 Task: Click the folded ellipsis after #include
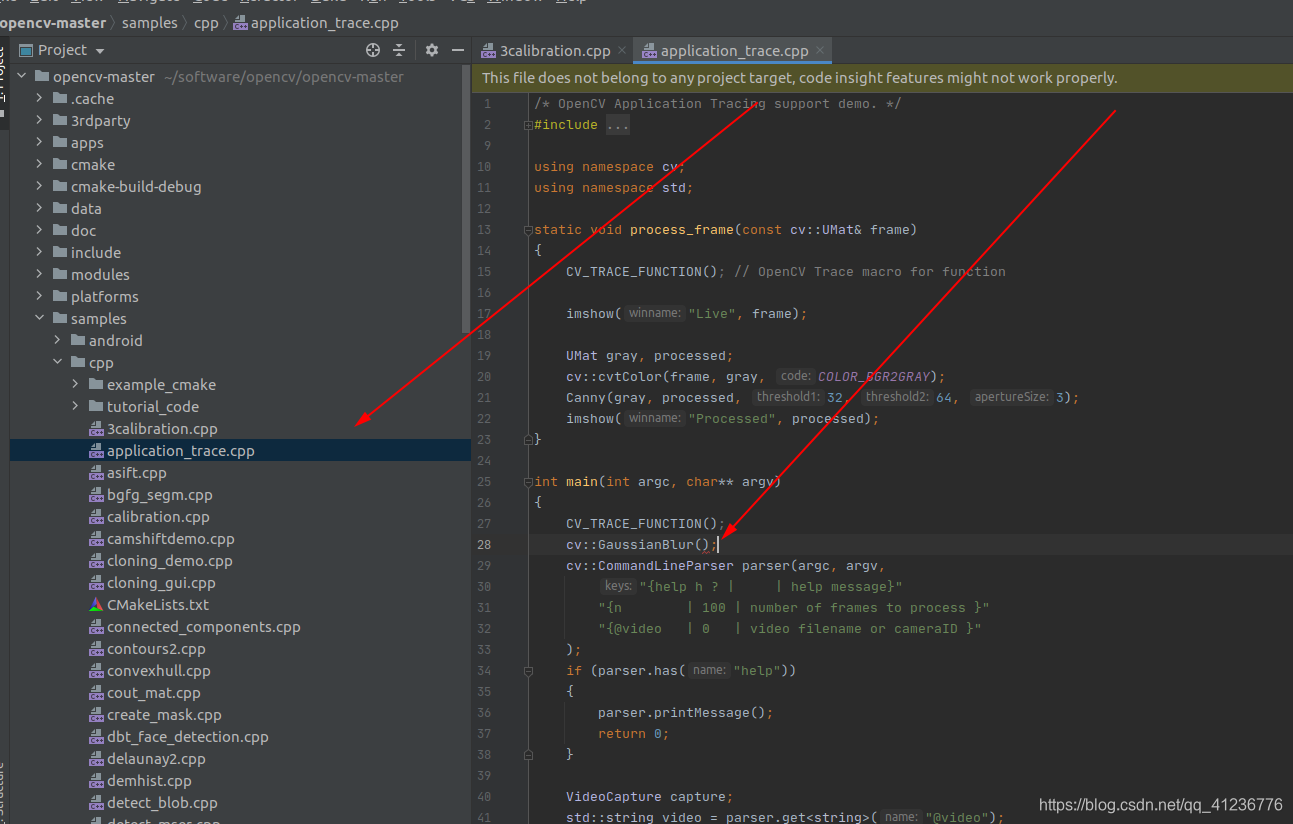(618, 125)
